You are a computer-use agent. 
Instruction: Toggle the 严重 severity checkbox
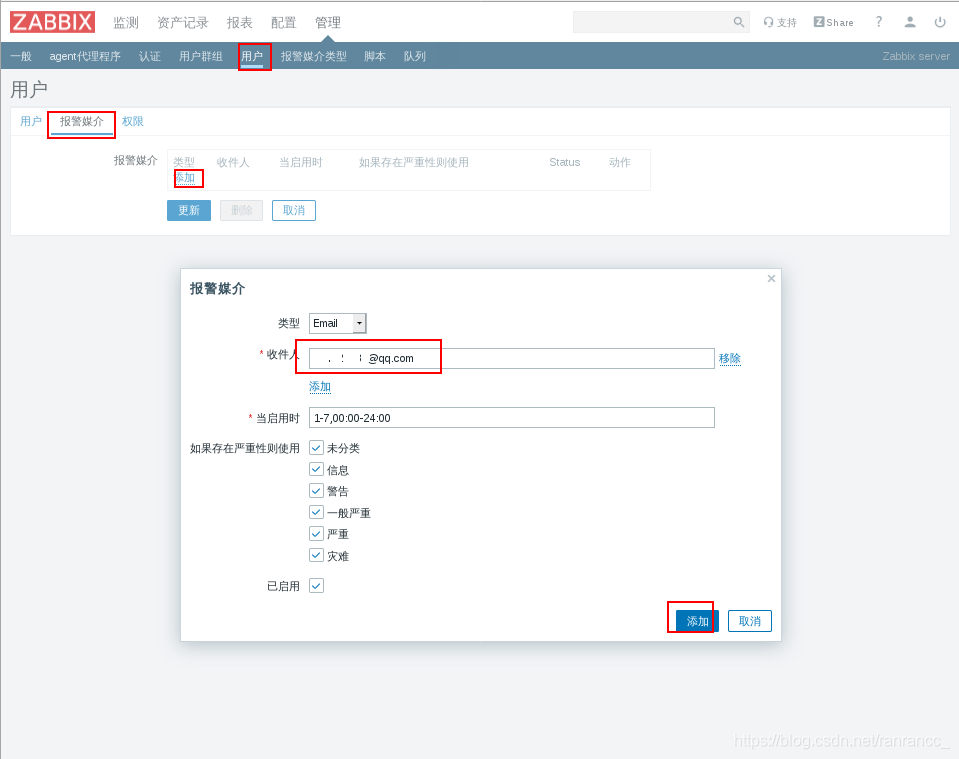(x=316, y=533)
